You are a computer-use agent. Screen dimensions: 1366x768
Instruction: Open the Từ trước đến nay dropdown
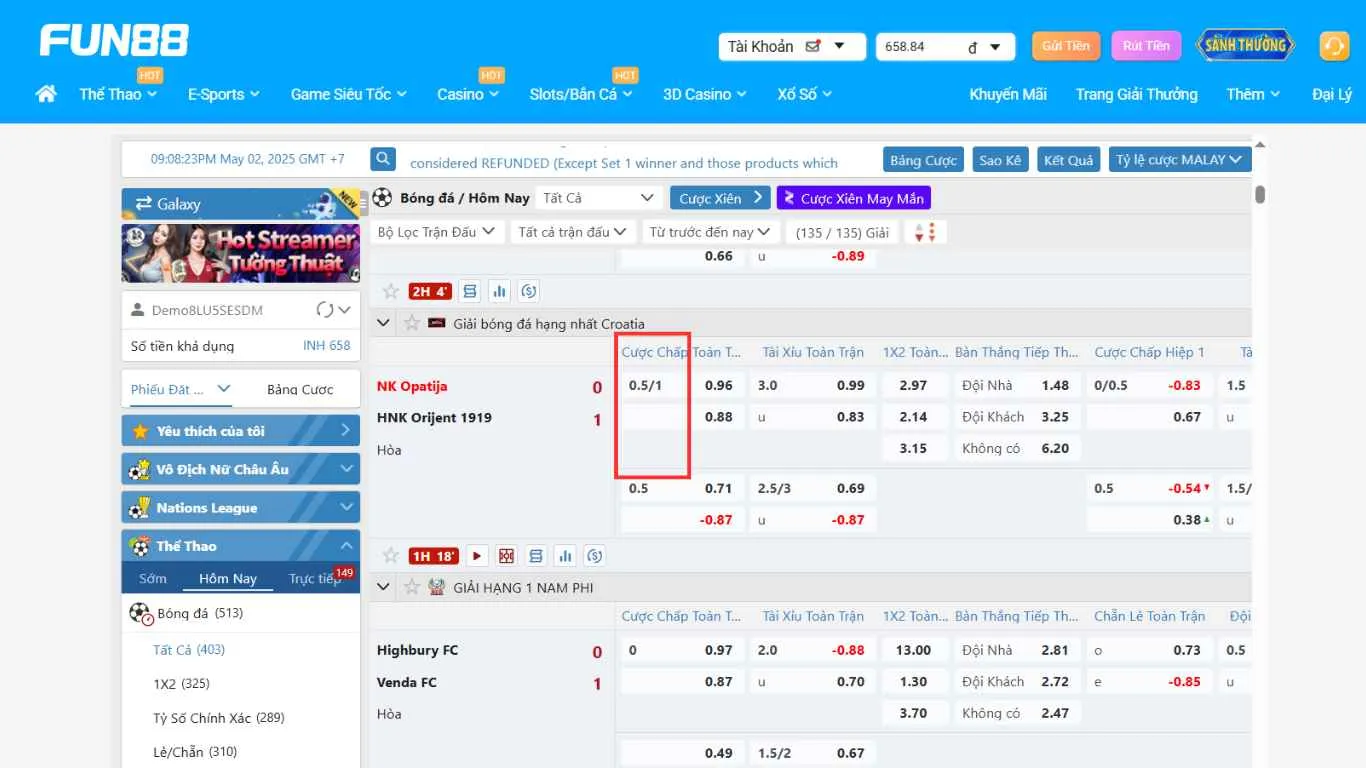coord(710,232)
